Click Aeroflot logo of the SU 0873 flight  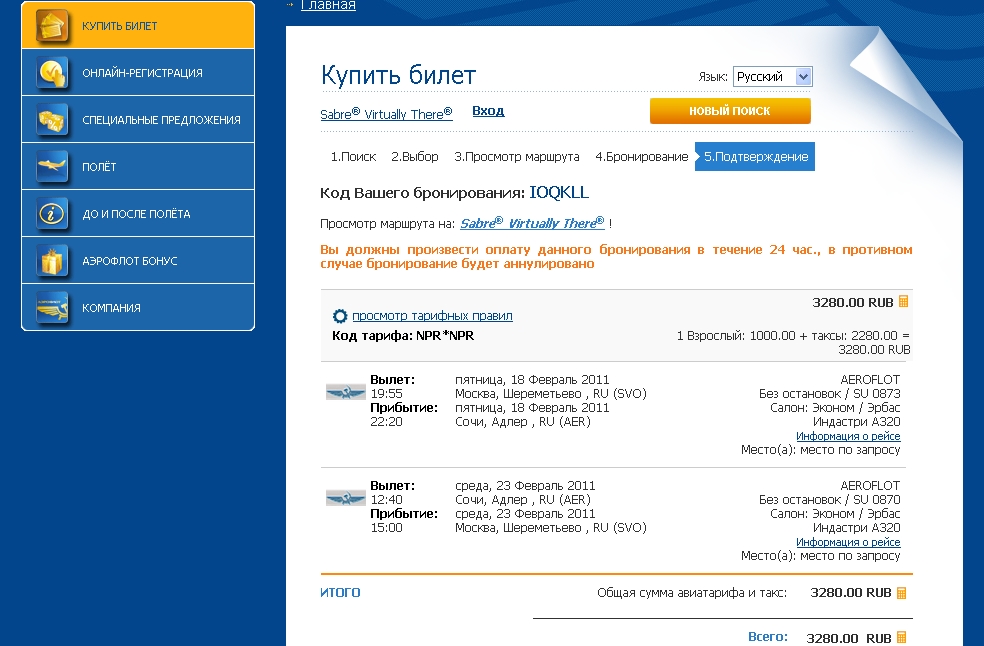coord(346,392)
